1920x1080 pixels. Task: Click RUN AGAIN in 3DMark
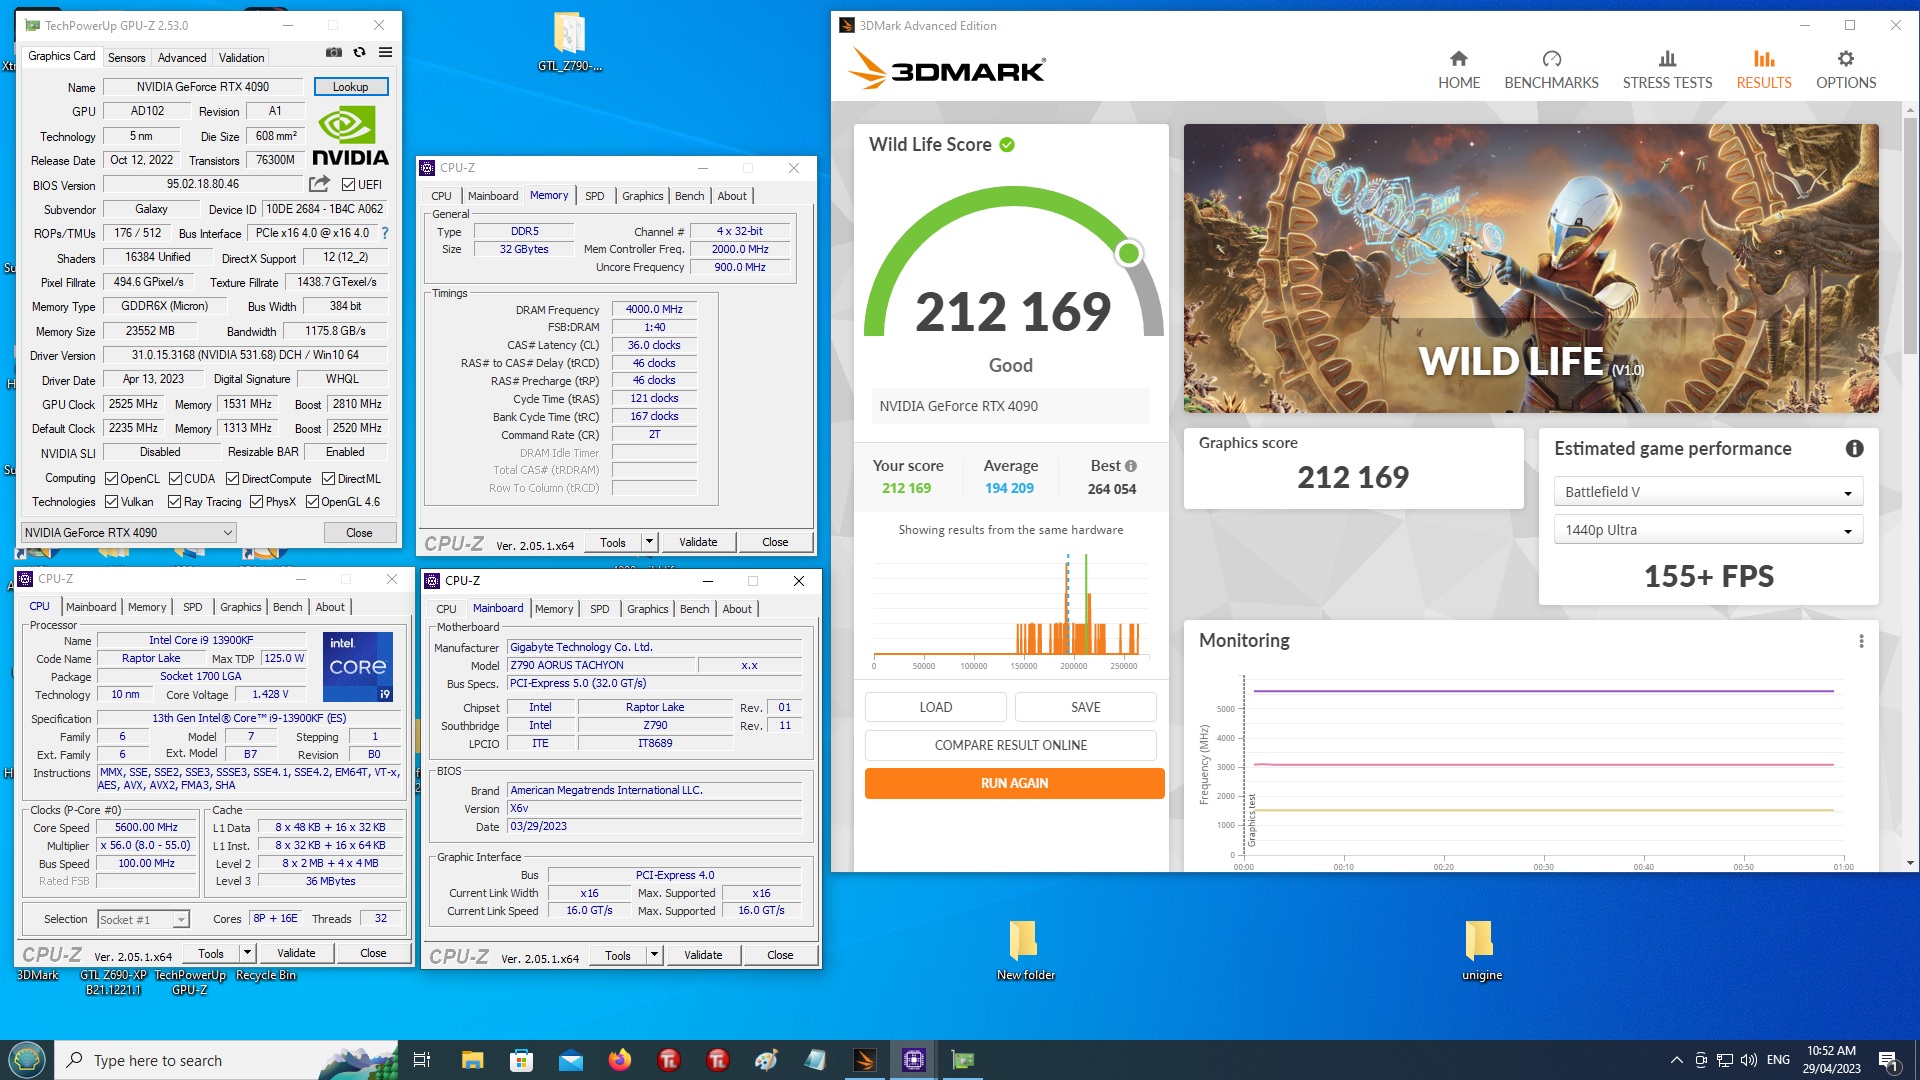(1014, 783)
